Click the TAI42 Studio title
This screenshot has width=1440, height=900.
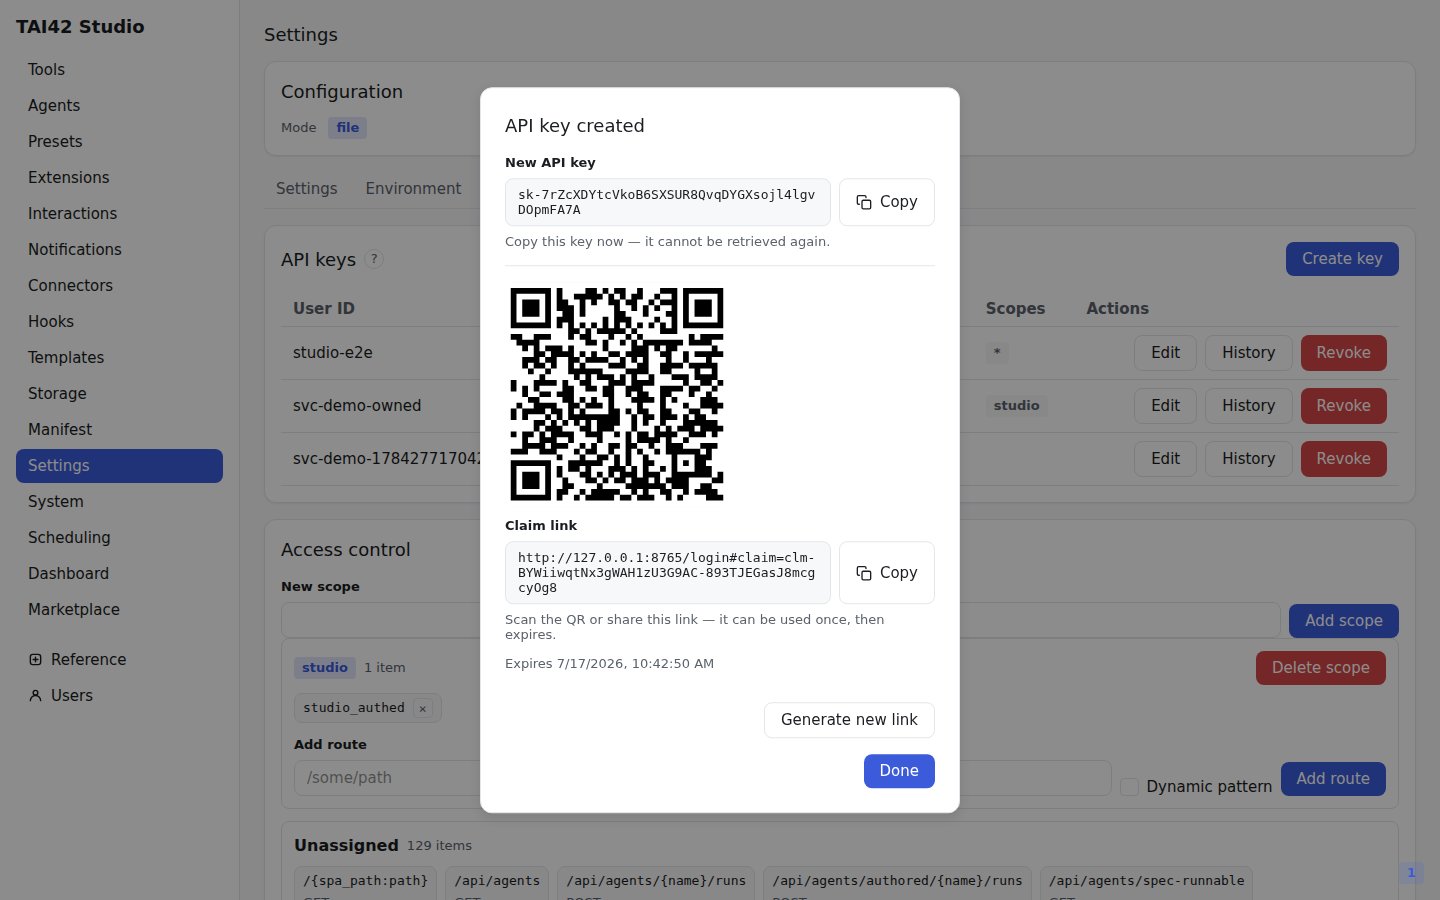coord(80,27)
